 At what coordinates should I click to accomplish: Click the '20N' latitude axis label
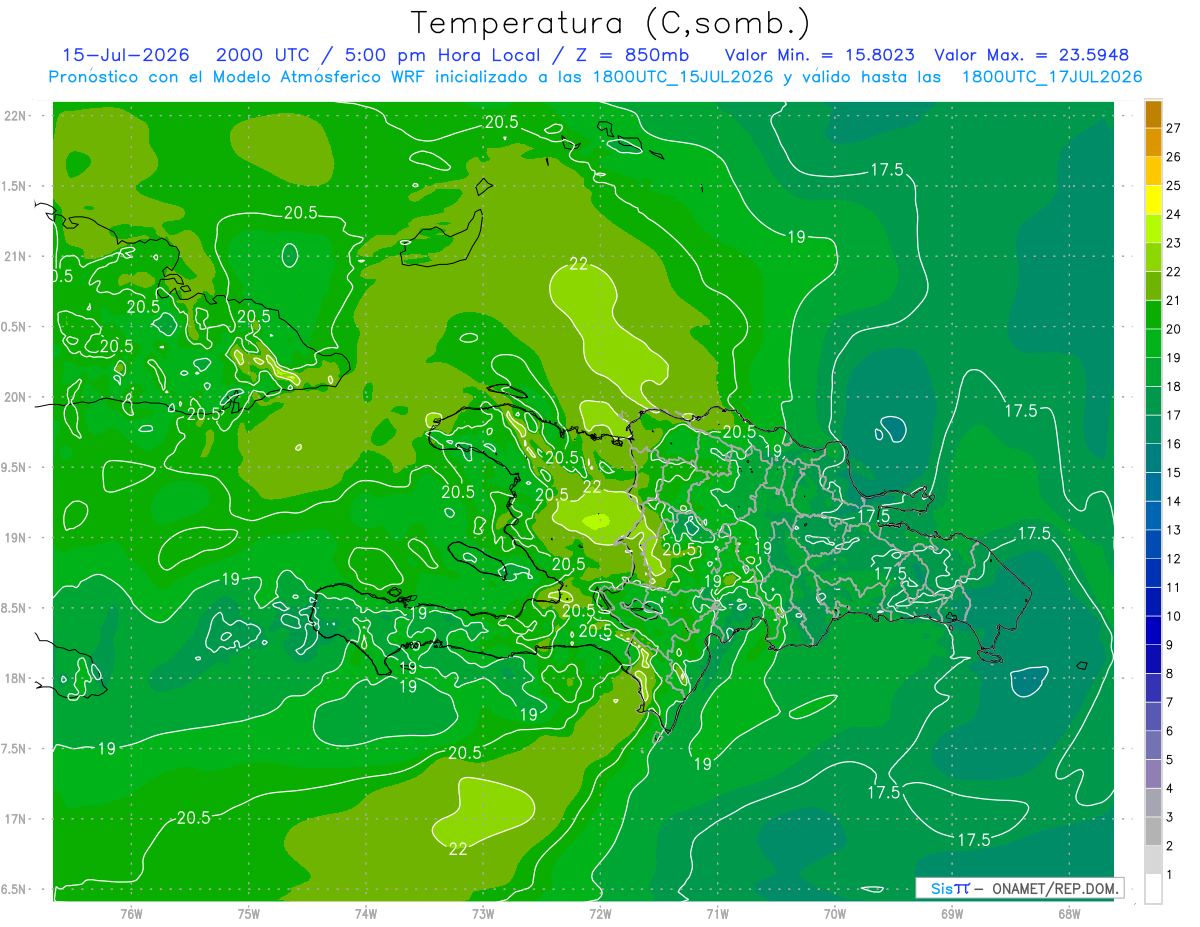point(17,397)
